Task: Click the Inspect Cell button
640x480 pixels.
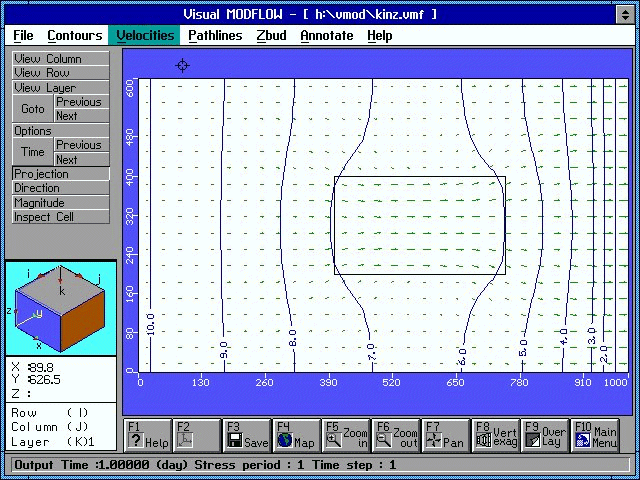Action: (x=61, y=217)
